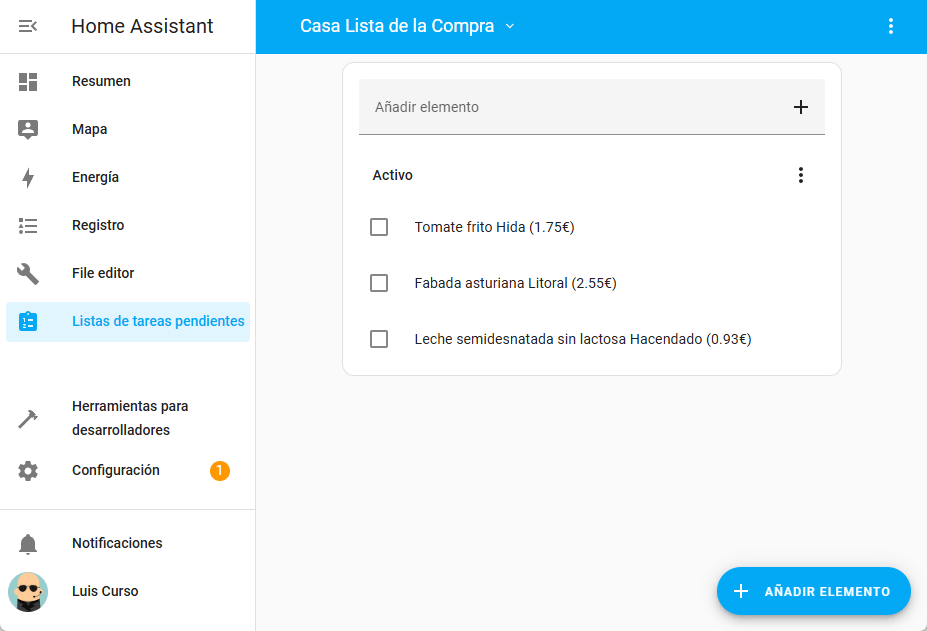Screen dimensions: 927x631
Task: Check the Tomate frito Hida item
Action: pos(379,227)
